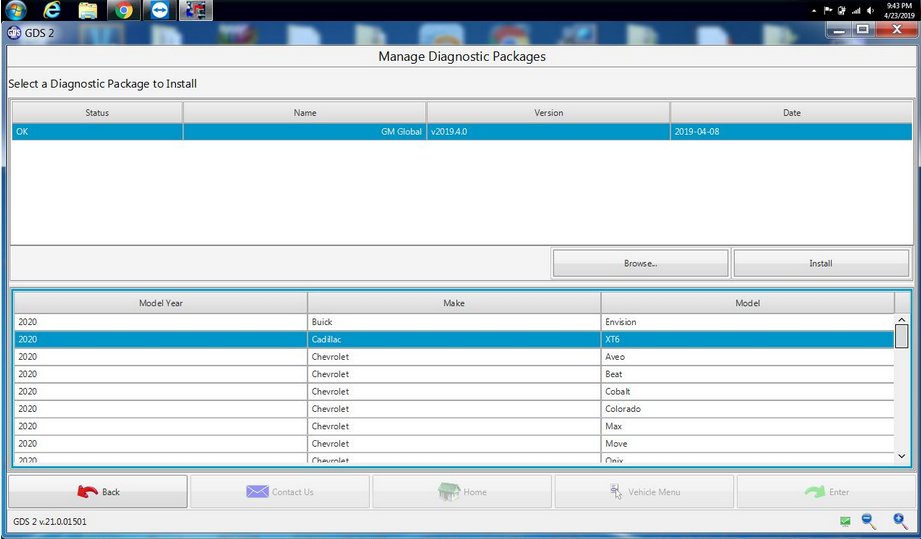Click the Version column header
The height and width of the screenshot is (539, 921).
tap(548, 113)
